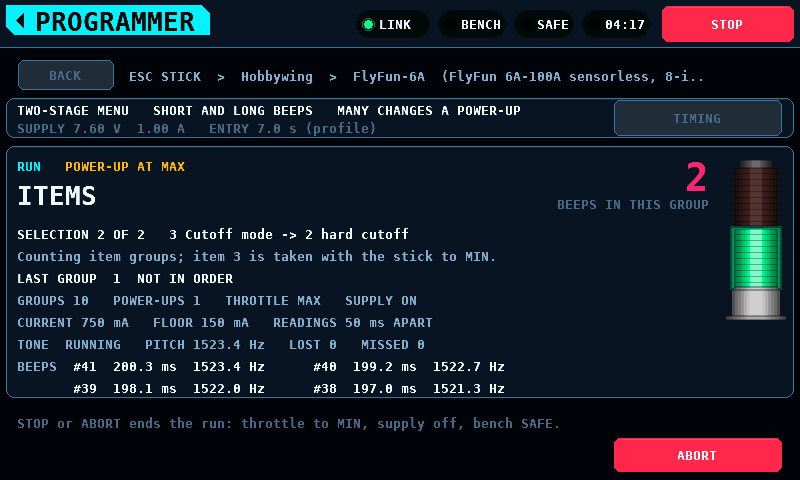This screenshot has height=480, width=800.
Task: Click the 'Counting item groups' message line
Action: pyautogui.click(x=257, y=257)
